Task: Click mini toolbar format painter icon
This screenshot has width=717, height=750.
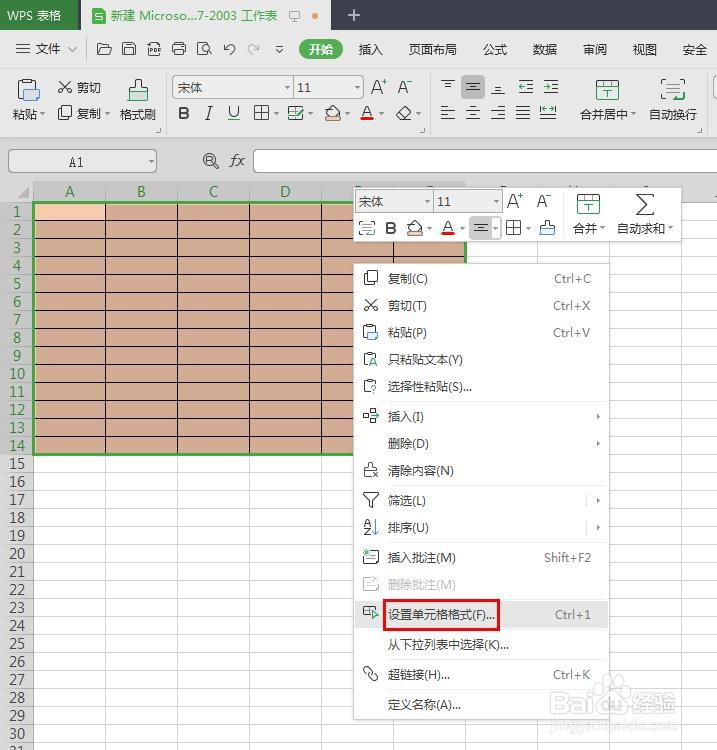Action: point(547,228)
